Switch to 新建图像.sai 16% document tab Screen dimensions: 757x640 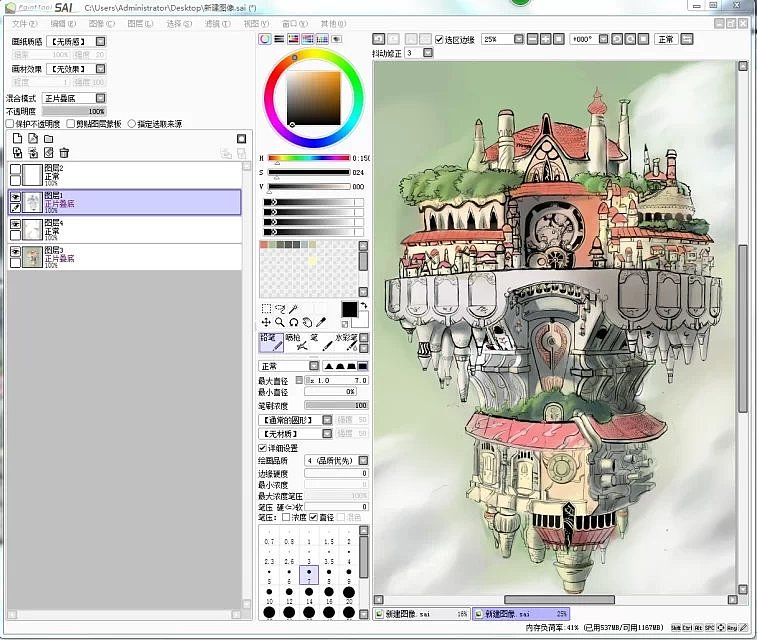(422, 614)
